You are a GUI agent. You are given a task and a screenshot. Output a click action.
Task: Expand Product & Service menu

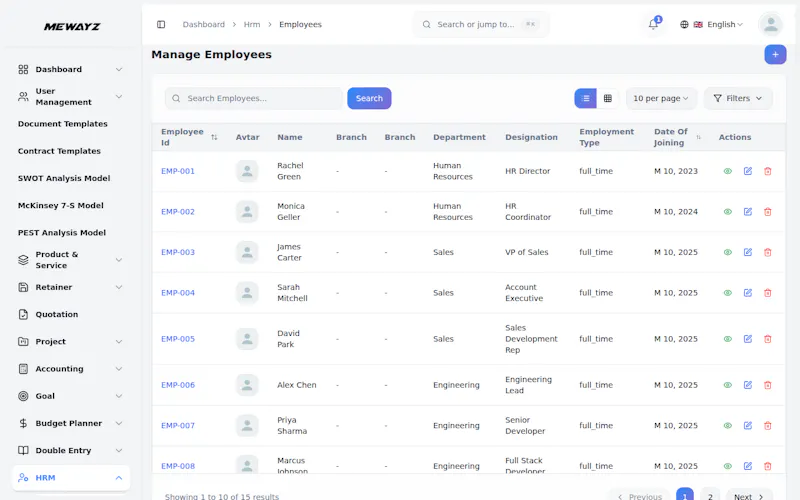pyautogui.click(x=70, y=260)
